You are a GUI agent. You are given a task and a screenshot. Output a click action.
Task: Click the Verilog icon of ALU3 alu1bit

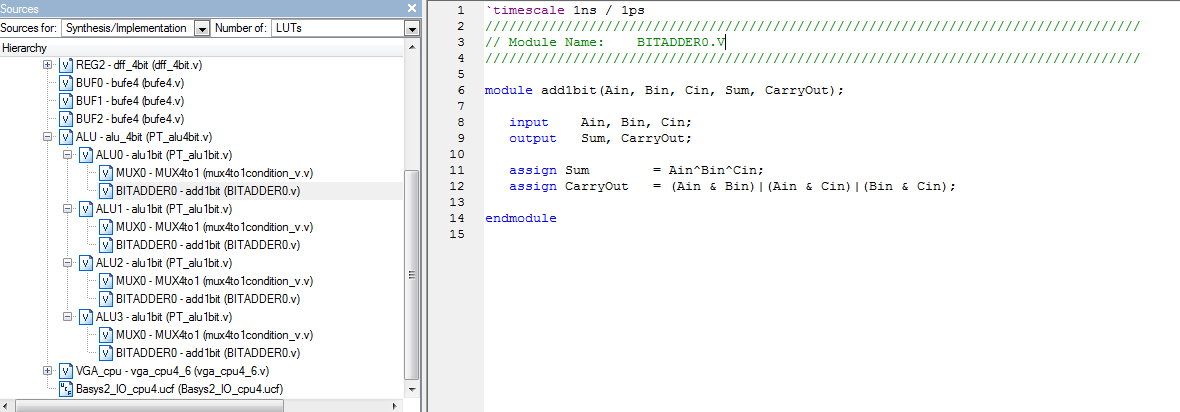click(86, 317)
